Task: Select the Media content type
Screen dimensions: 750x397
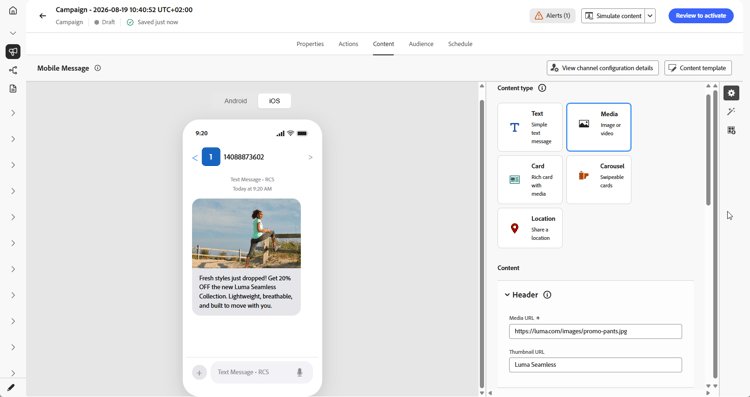Action: coord(599,127)
